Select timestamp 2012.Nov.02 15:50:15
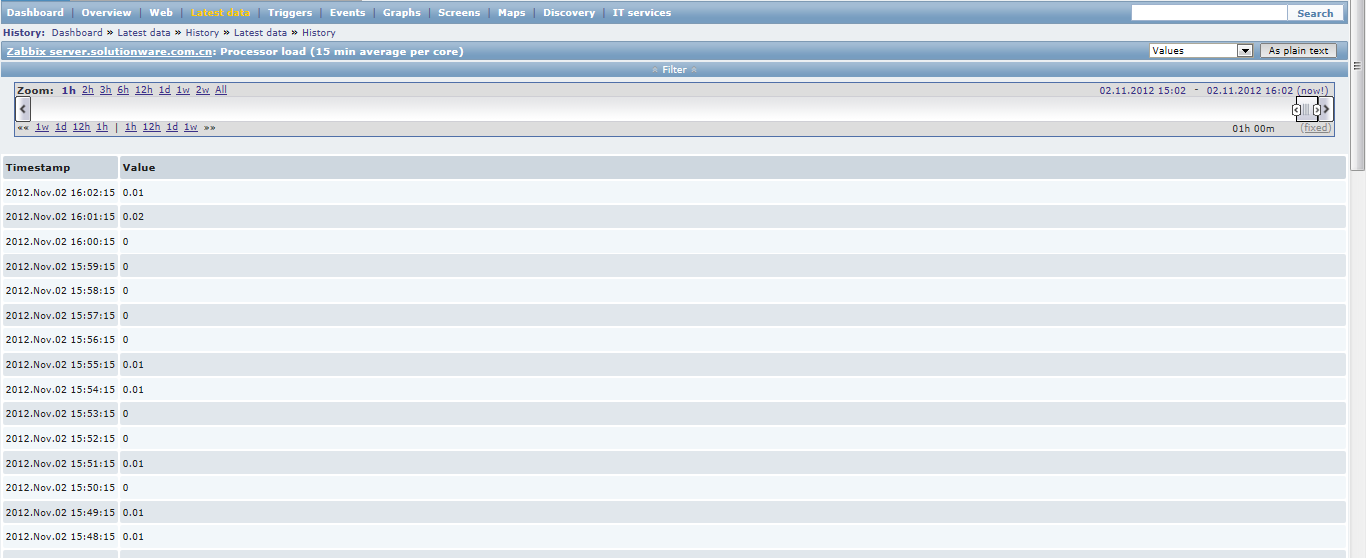Screen dimensions: 1366x558 (60, 487)
